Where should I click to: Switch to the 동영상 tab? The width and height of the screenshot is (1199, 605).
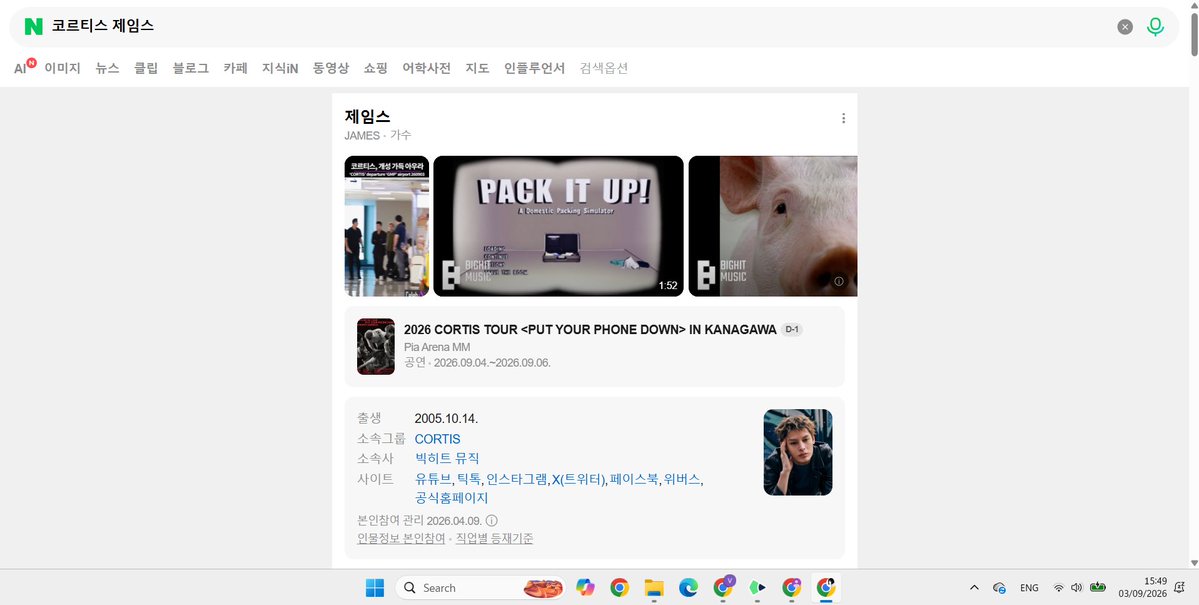pos(330,68)
